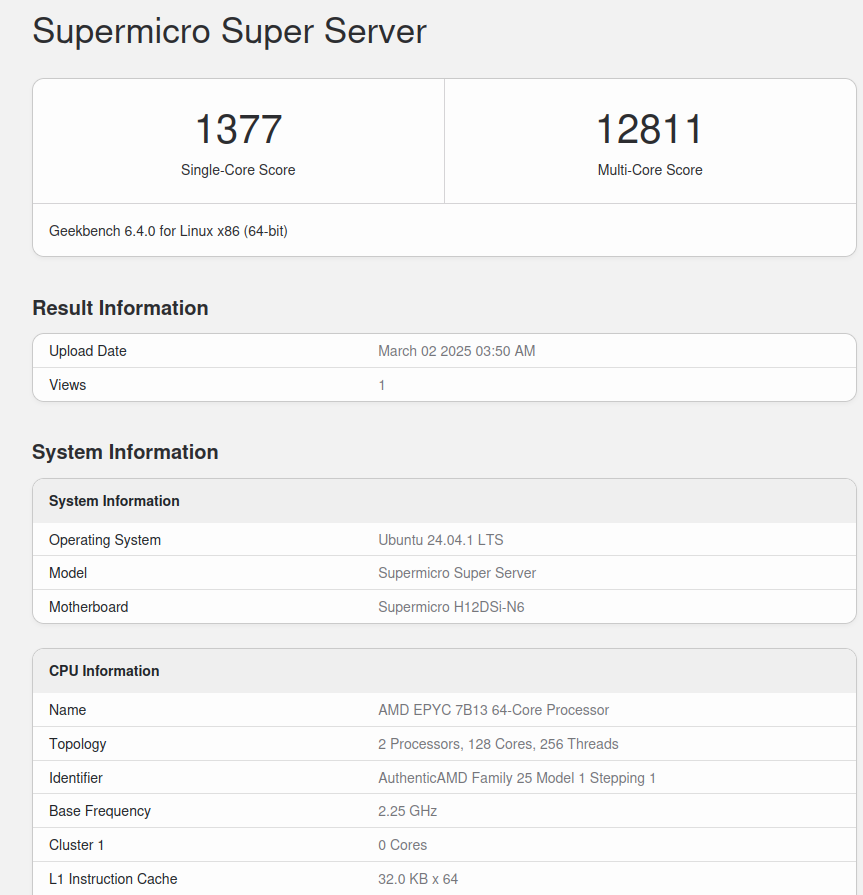Click the Supermicro Super Server model value
Viewport: 863px width, 895px height.
(x=457, y=573)
